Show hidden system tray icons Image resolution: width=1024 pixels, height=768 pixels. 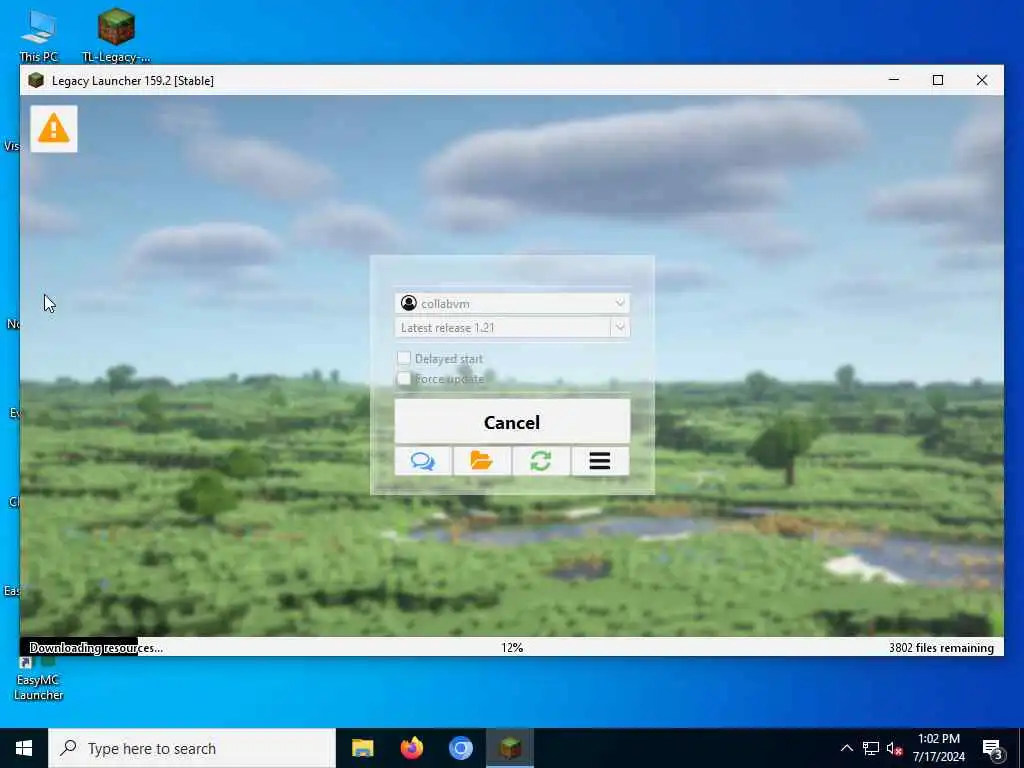click(x=846, y=748)
